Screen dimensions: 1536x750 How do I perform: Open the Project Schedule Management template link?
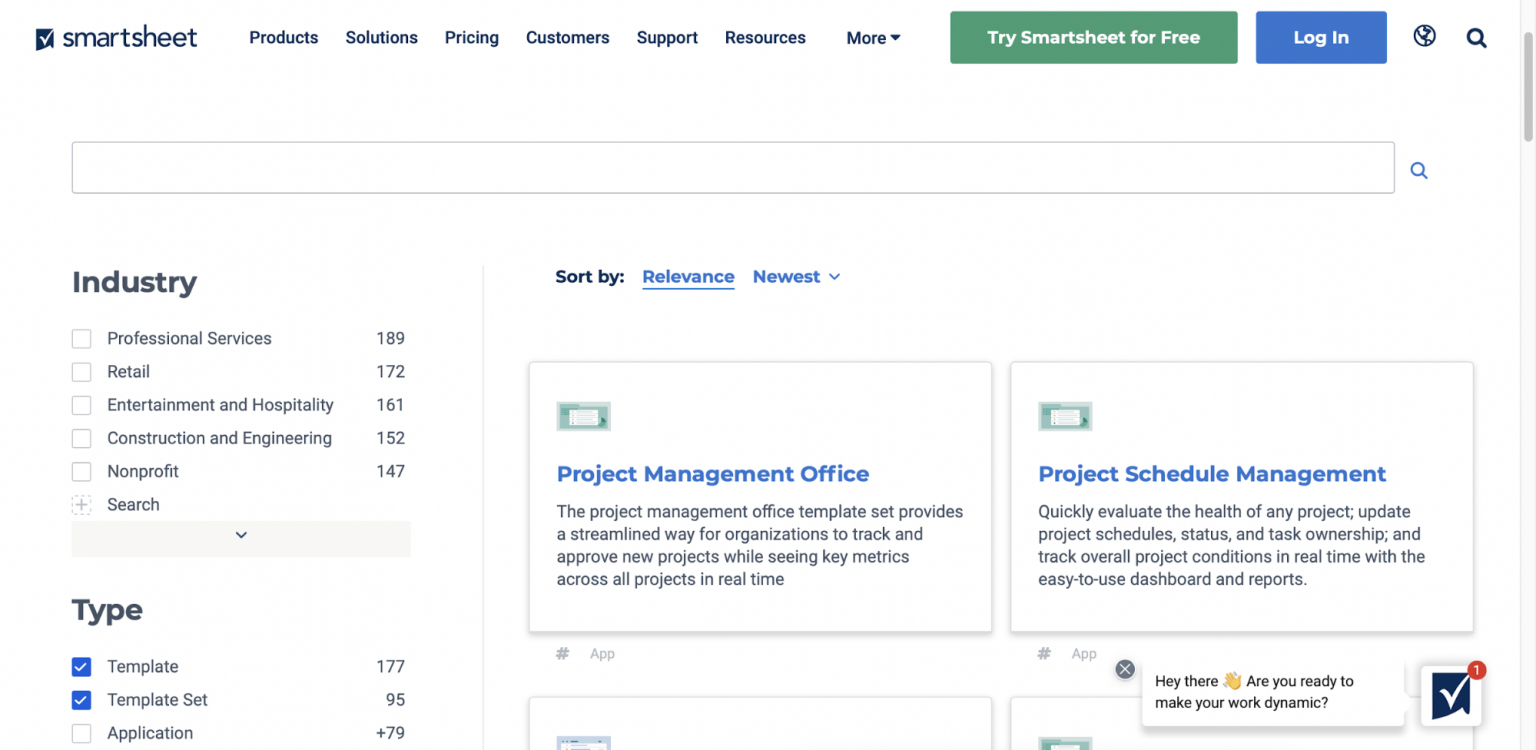(x=1211, y=473)
